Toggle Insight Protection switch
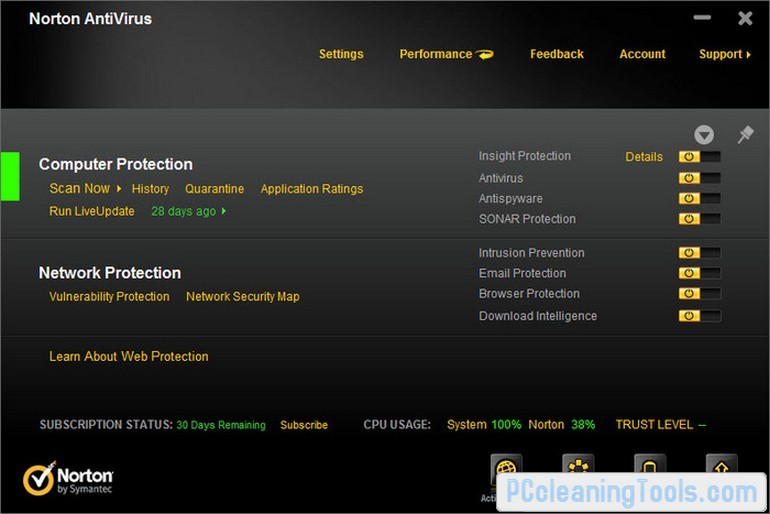 [700, 157]
